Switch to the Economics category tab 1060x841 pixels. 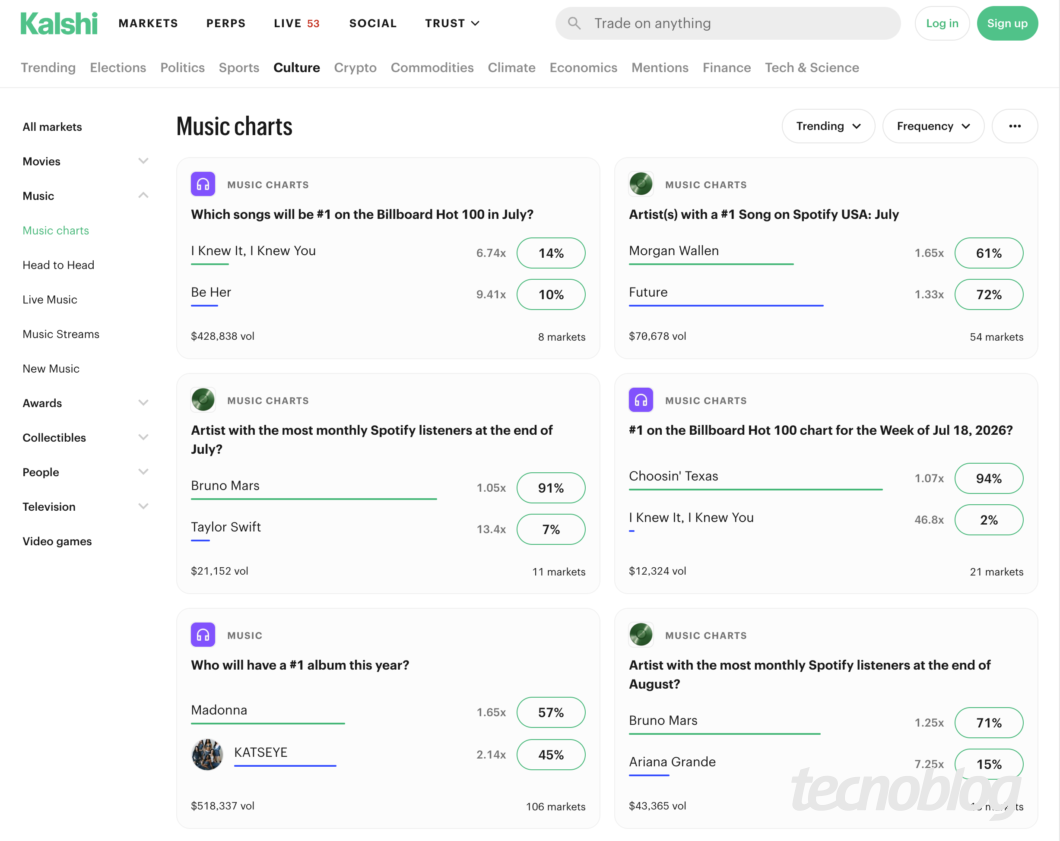point(583,68)
